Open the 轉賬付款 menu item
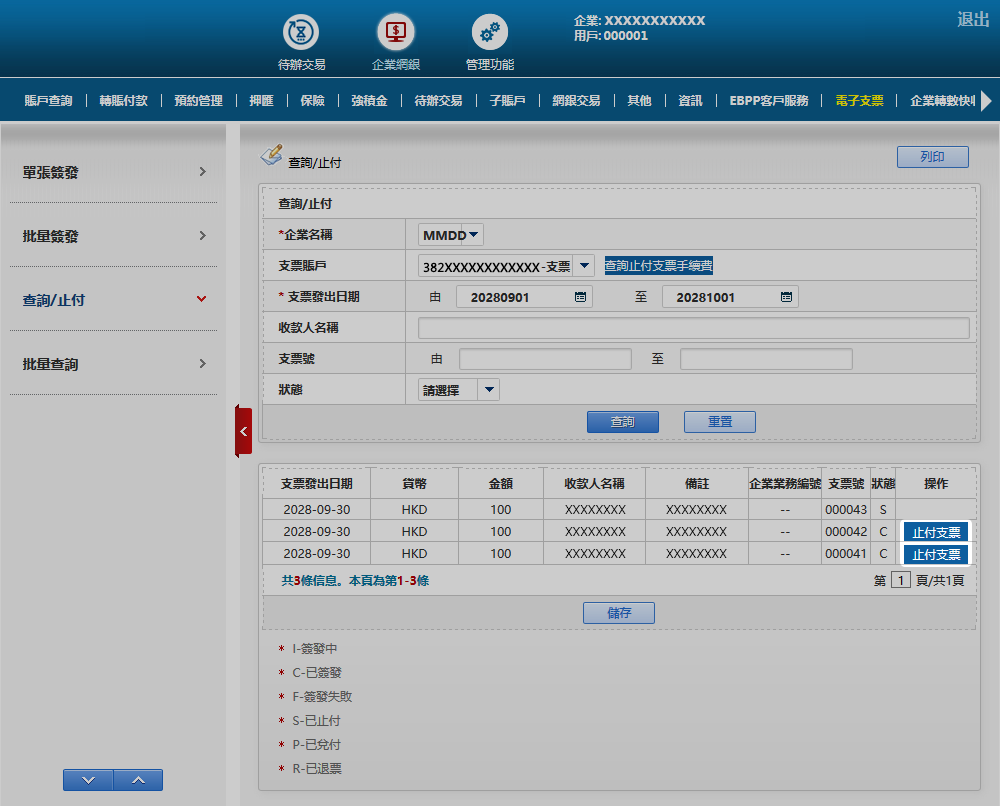 [x=123, y=101]
